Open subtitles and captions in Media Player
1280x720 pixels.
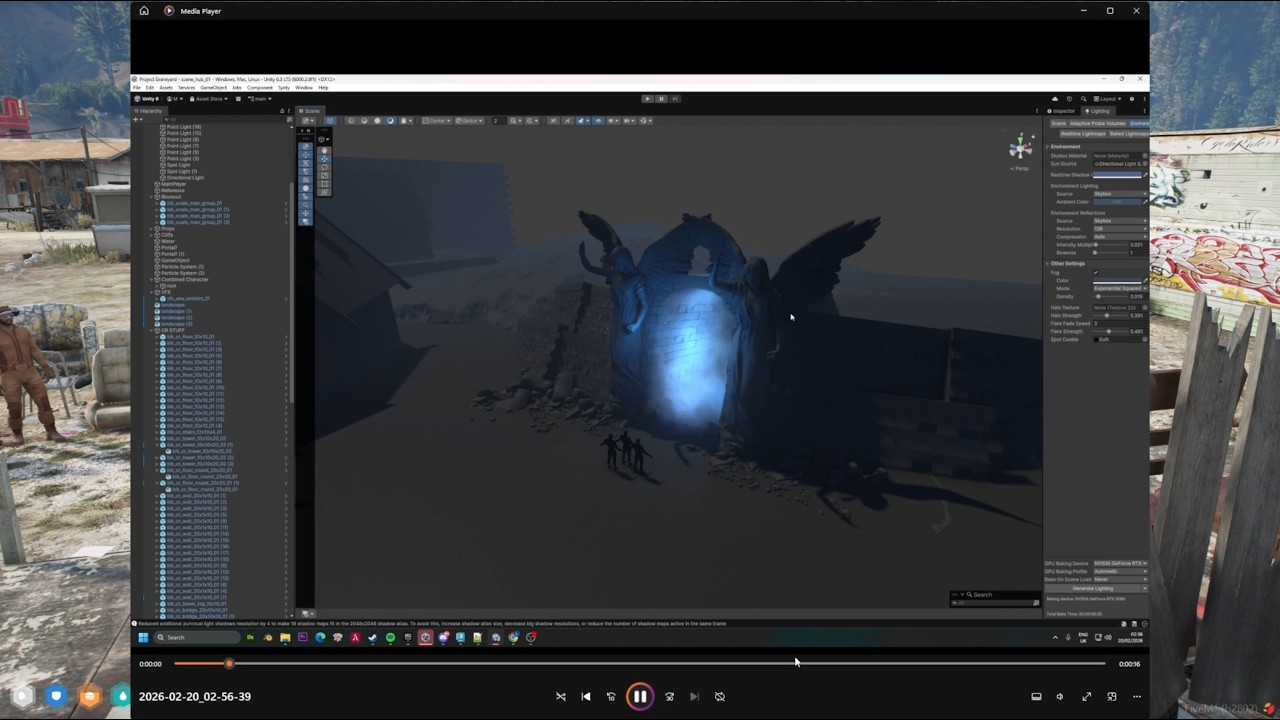[1036, 696]
